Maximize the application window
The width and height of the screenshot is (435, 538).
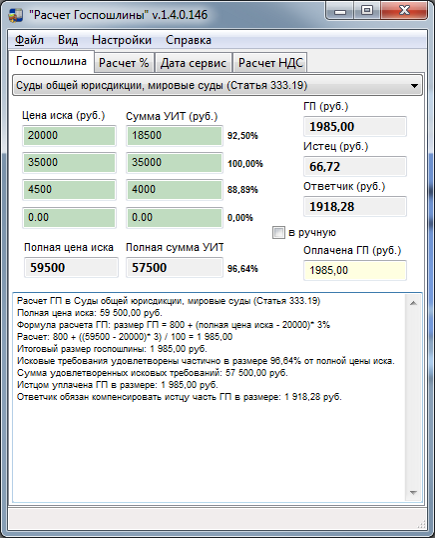tap(367, 11)
